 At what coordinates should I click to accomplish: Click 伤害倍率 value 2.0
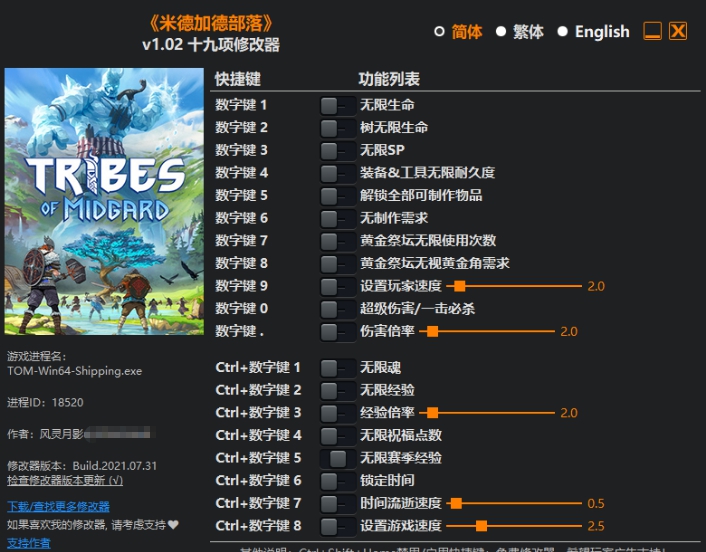click(569, 332)
